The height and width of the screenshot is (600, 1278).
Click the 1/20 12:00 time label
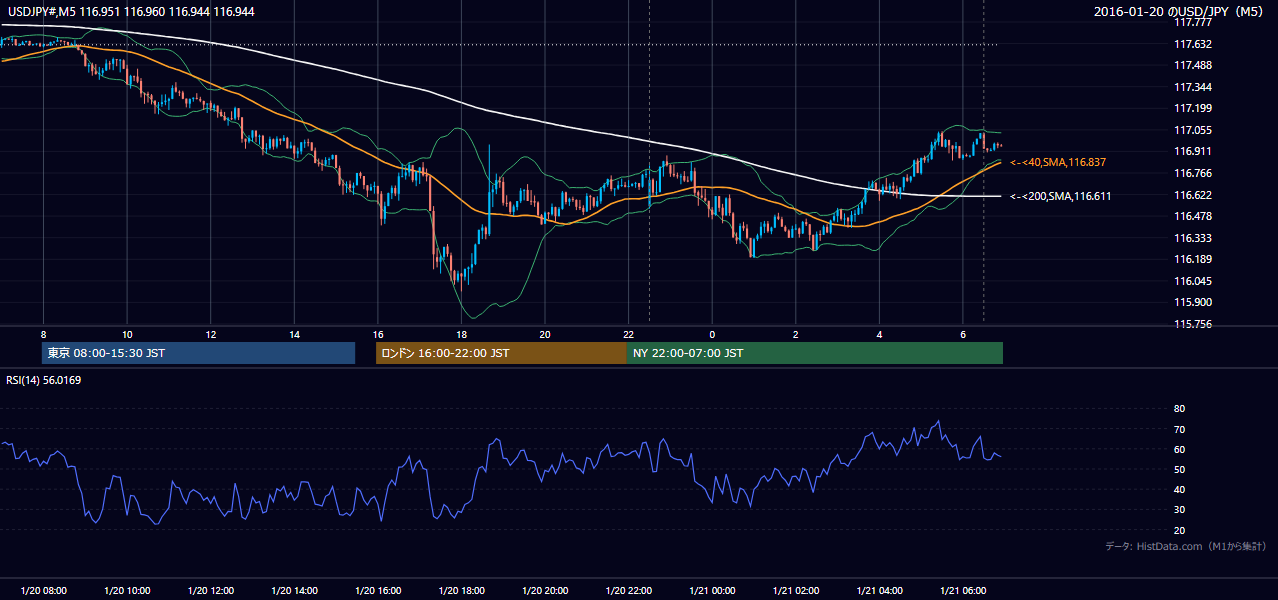[210, 591]
